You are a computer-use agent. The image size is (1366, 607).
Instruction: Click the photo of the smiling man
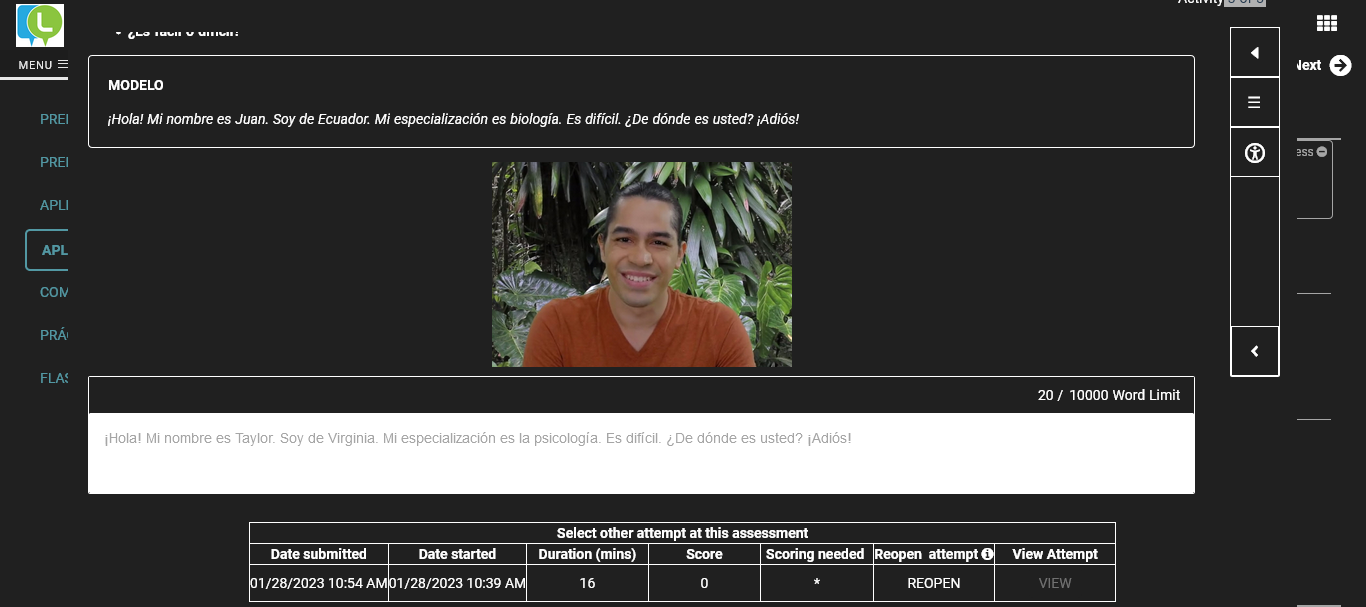pyautogui.click(x=641, y=265)
